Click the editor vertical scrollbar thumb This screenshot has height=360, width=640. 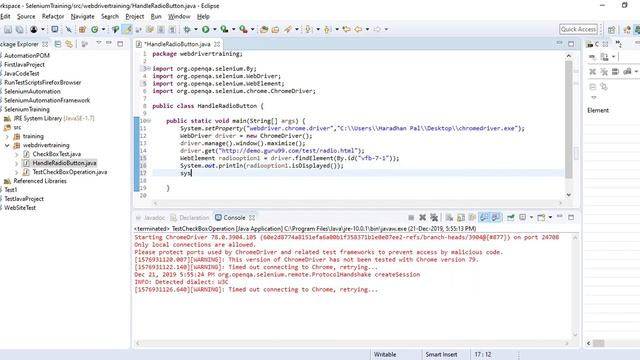pos(569,120)
